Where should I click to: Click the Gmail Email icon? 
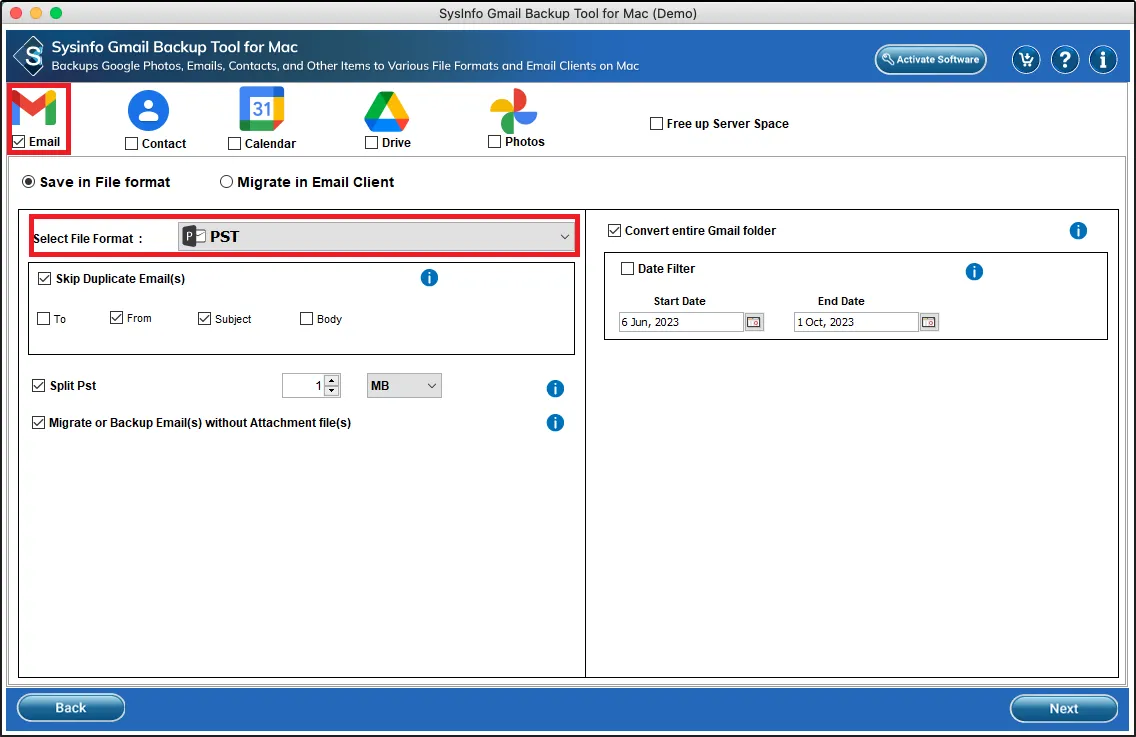pos(34,108)
